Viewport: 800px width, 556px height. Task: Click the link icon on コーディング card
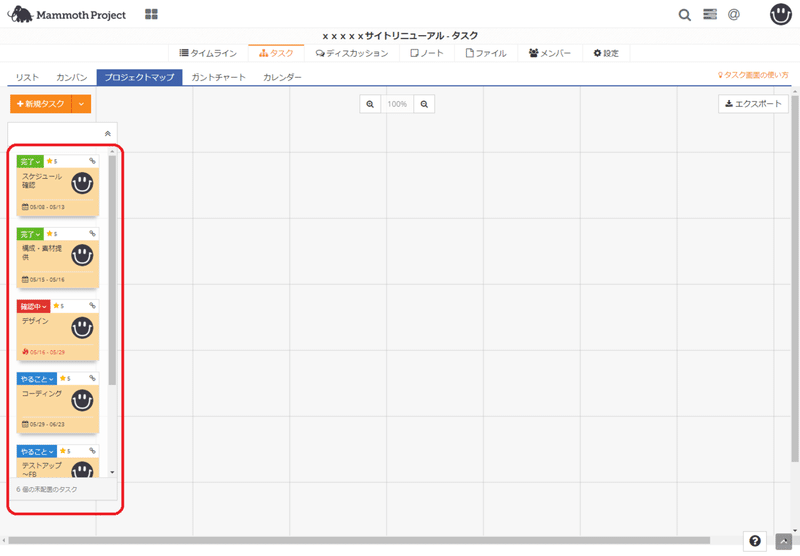point(92,378)
